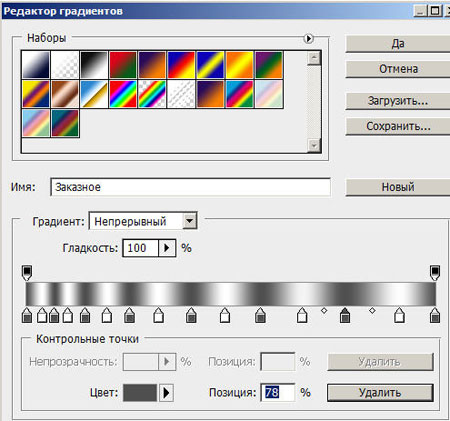Select the right opacity stop above gradient
450x421 pixels.
[x=435, y=272]
